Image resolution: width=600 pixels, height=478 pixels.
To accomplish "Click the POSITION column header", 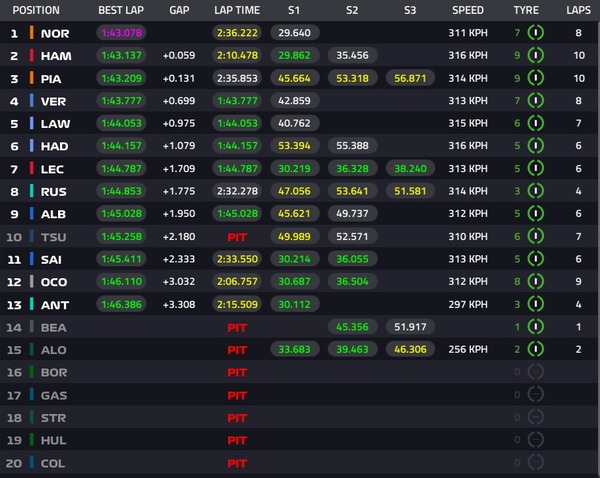I will pos(36,9).
